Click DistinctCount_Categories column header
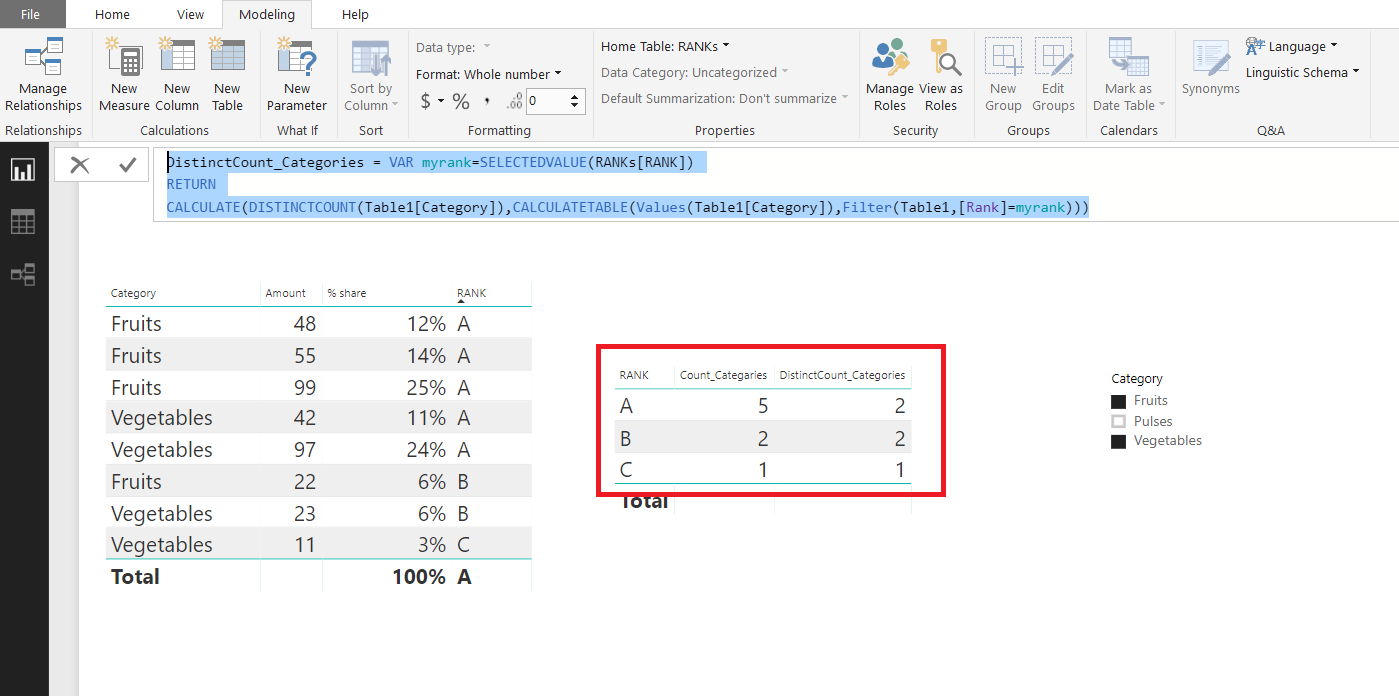 [x=842, y=375]
